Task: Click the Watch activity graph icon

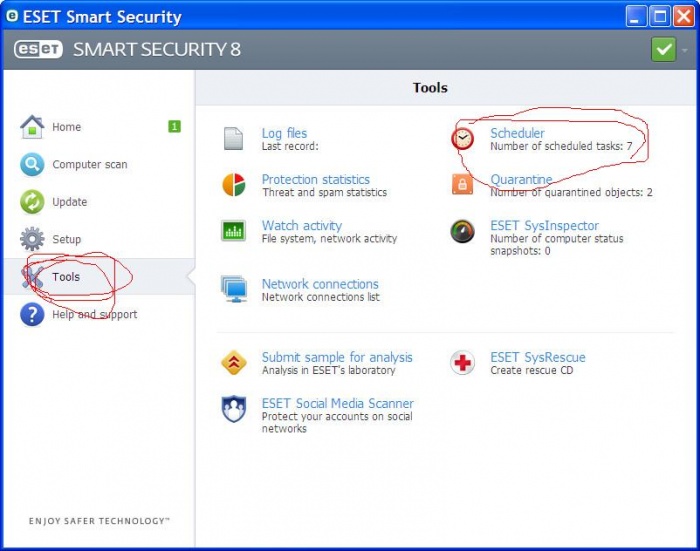Action: click(x=233, y=231)
